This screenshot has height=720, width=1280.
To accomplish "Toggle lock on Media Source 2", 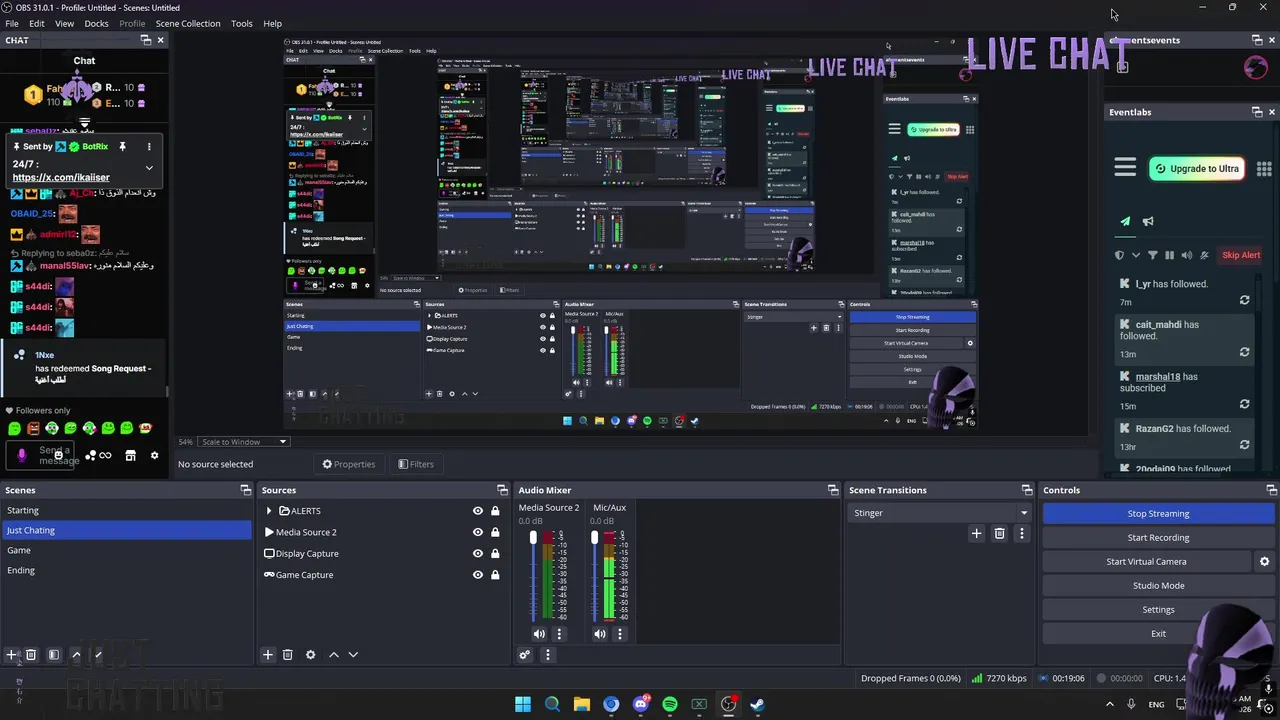I will coord(494,532).
